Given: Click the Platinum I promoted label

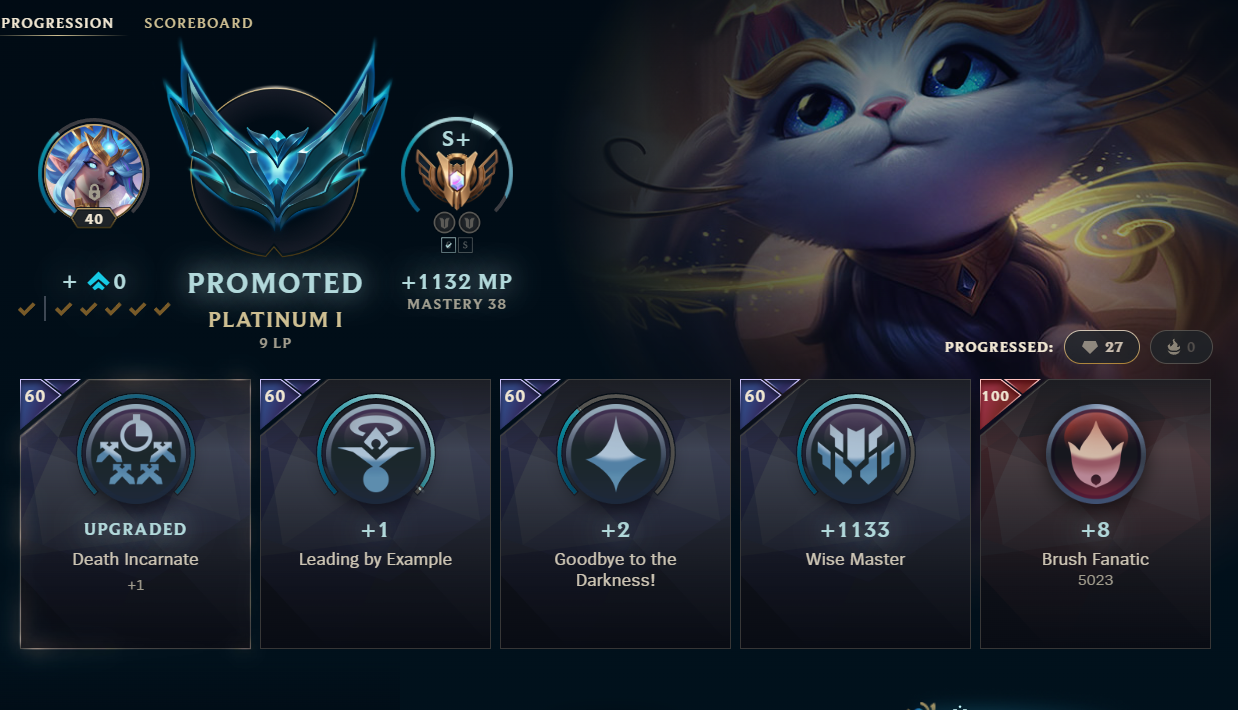Looking at the screenshot, I should click(268, 320).
